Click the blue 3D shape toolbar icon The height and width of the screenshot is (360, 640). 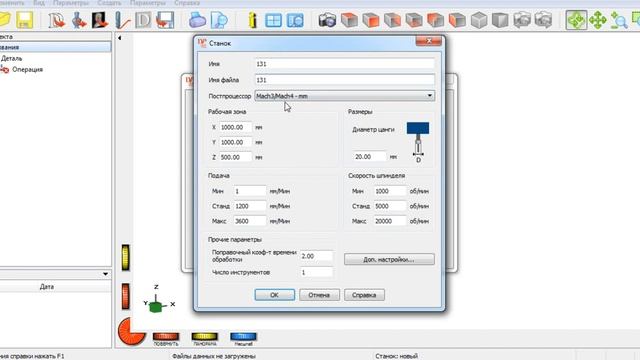click(x=197, y=20)
